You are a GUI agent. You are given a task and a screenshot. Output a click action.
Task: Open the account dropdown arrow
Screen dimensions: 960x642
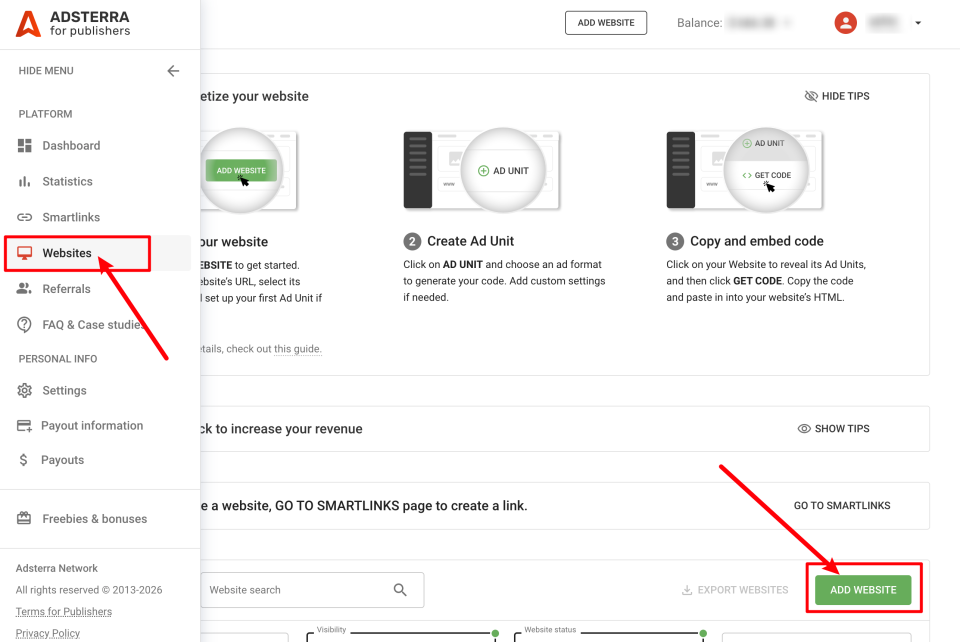918,23
